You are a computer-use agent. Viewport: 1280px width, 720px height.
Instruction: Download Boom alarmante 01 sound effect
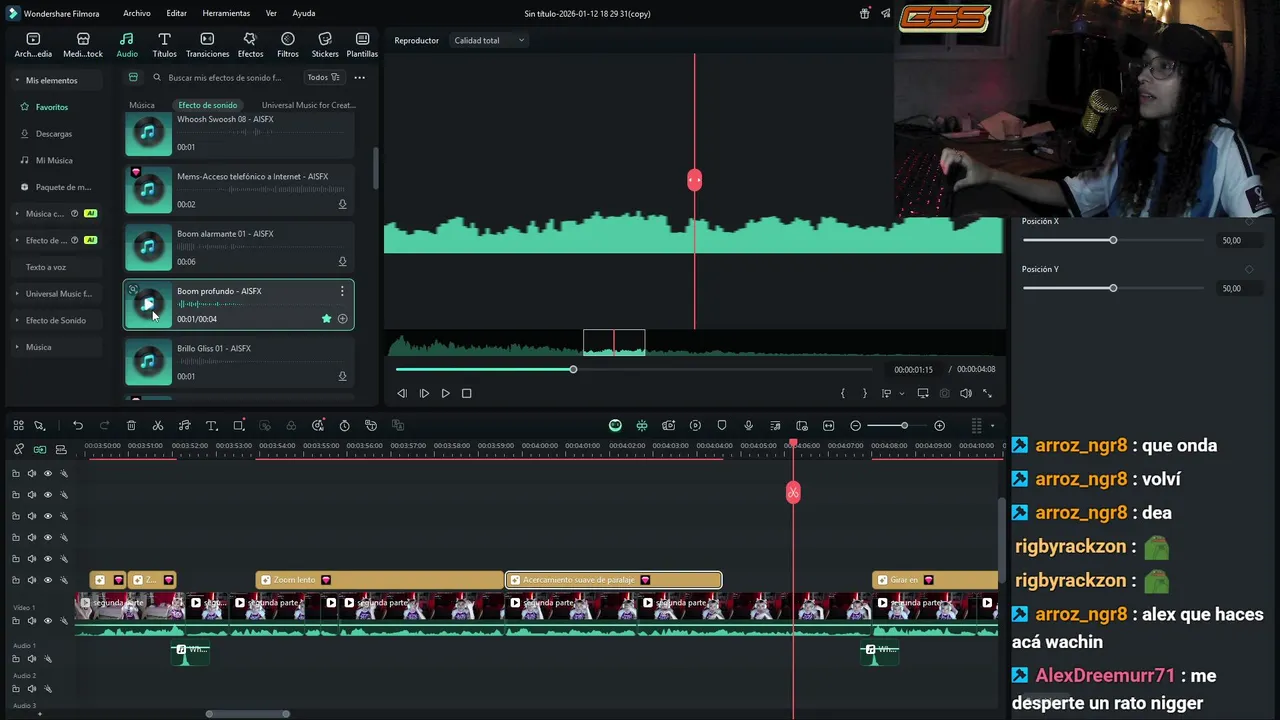(342, 262)
